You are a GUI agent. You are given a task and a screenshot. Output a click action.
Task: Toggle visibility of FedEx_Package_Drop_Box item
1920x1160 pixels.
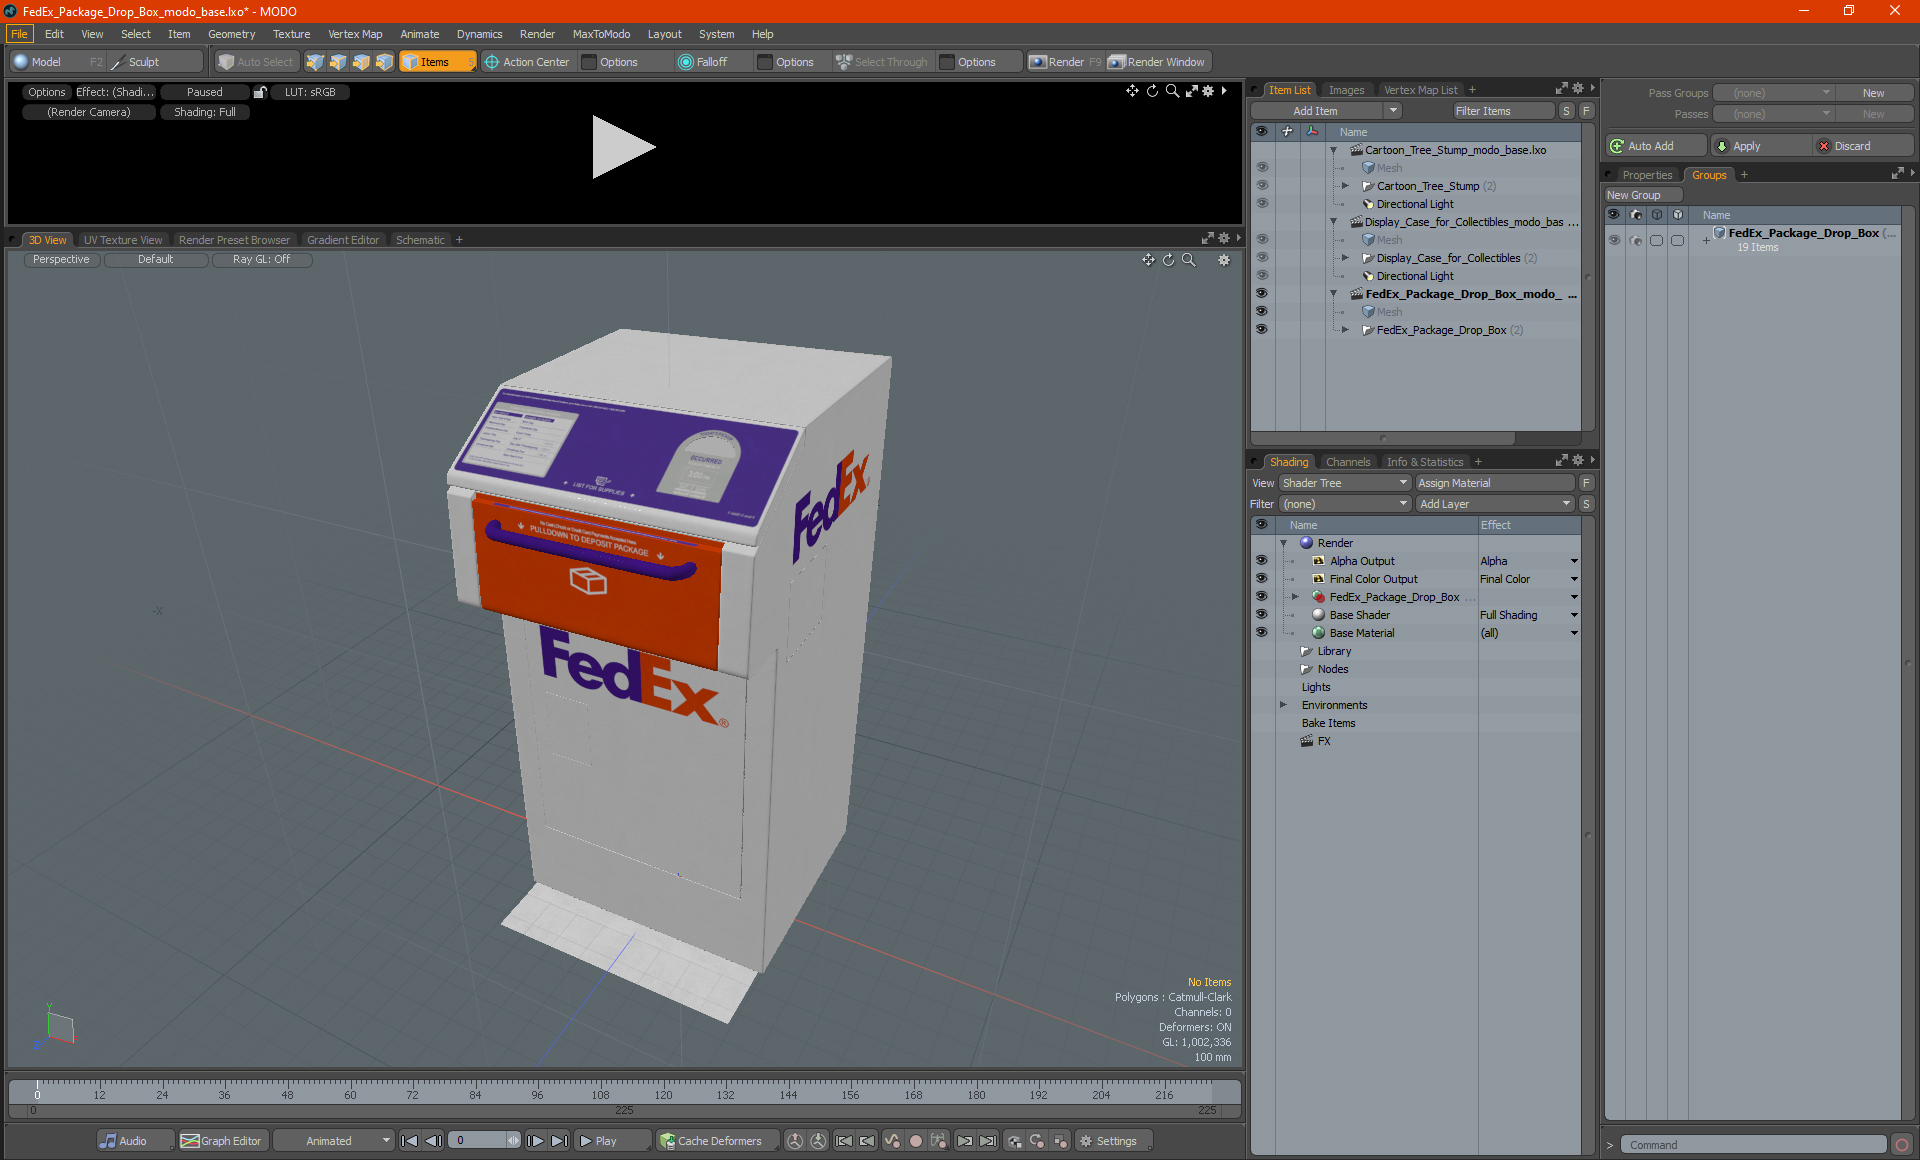click(1261, 330)
